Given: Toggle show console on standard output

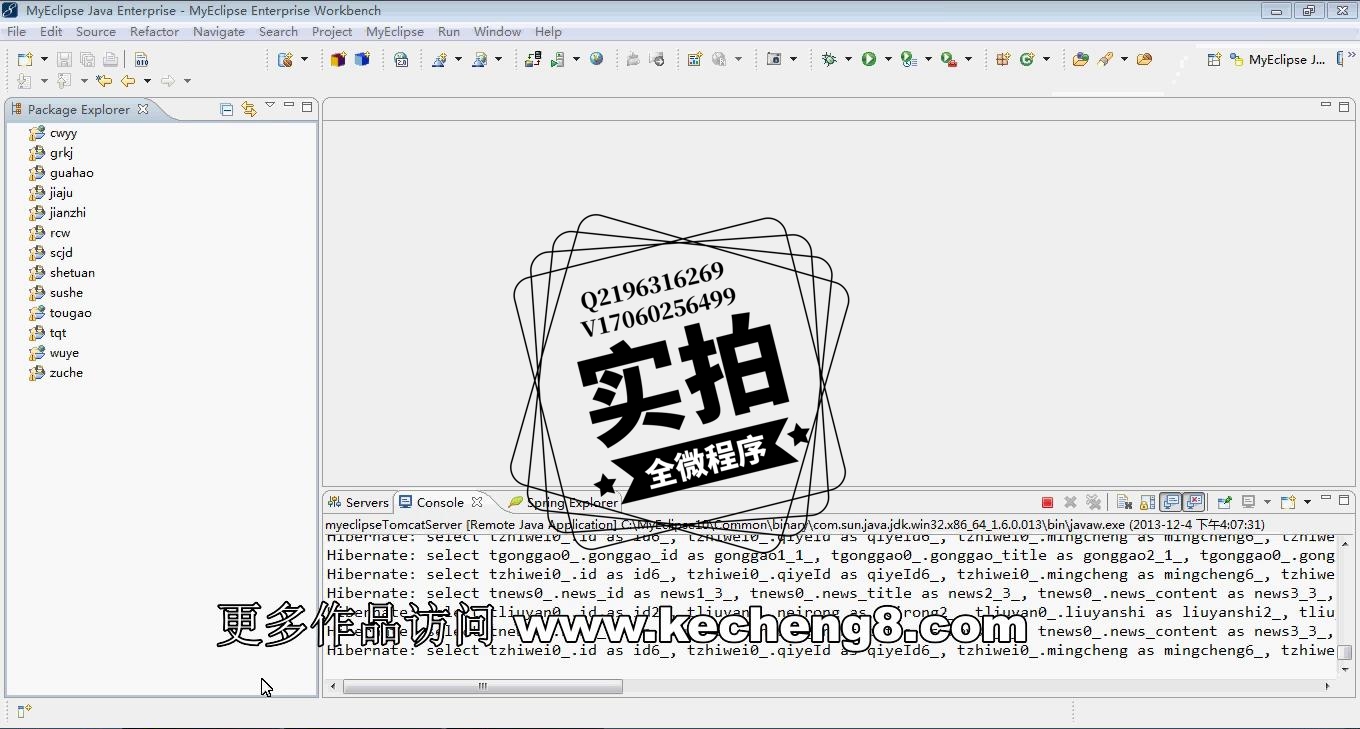Looking at the screenshot, I should 1170,502.
